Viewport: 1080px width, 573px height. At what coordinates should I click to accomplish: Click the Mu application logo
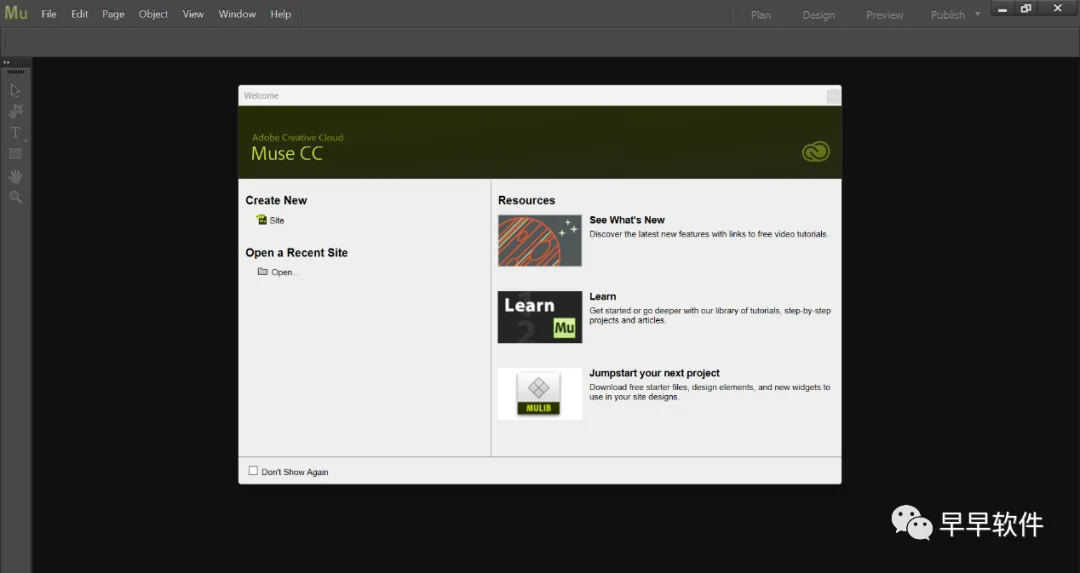[16, 13]
